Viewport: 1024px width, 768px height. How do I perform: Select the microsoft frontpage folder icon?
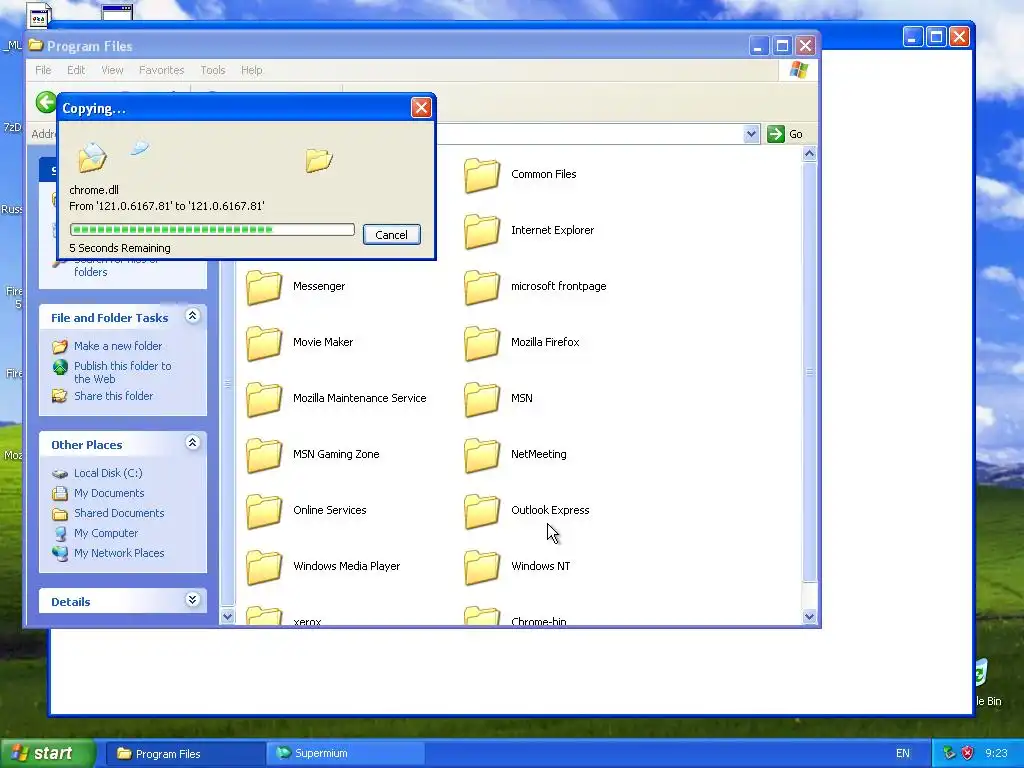tap(482, 287)
